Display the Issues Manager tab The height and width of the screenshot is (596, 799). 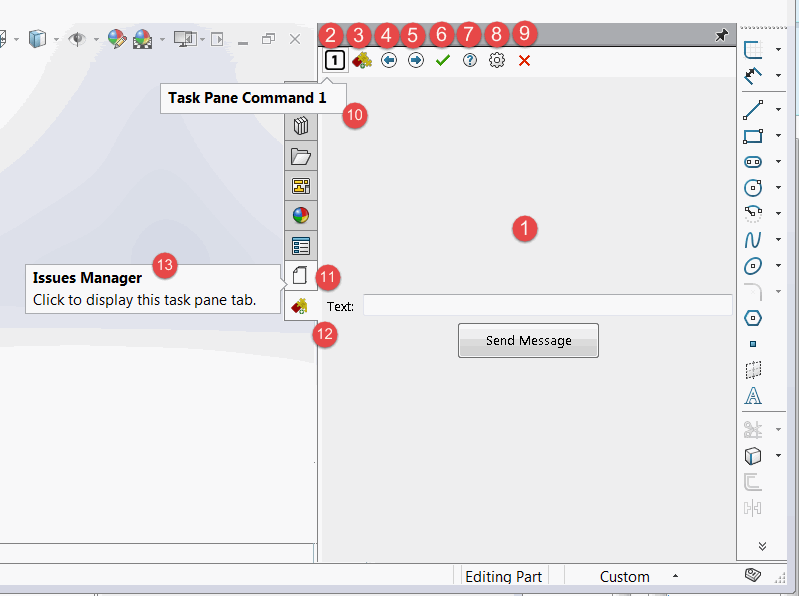pyautogui.click(x=301, y=276)
